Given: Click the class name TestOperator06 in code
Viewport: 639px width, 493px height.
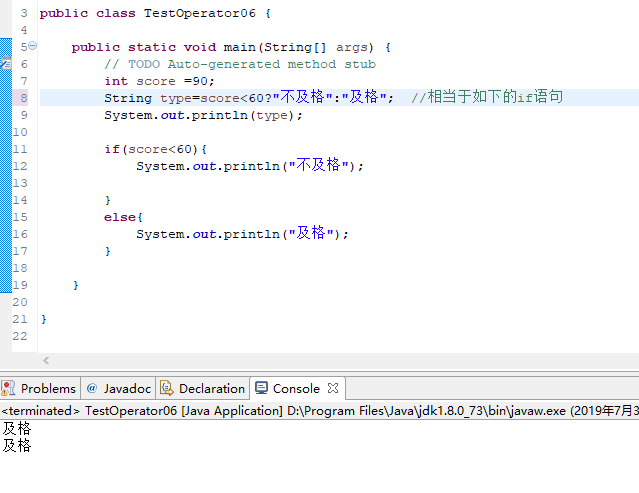Looking at the screenshot, I should coord(200,13).
